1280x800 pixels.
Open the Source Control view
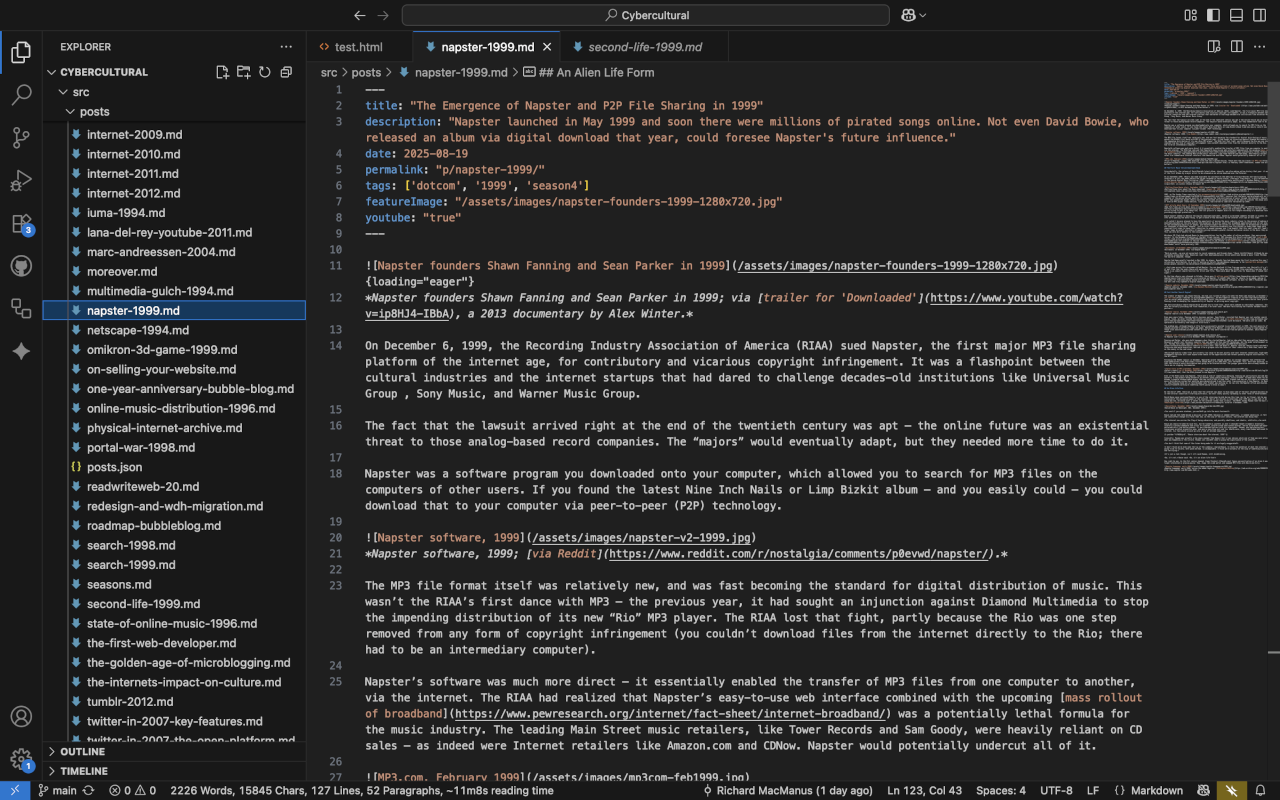(x=21, y=138)
